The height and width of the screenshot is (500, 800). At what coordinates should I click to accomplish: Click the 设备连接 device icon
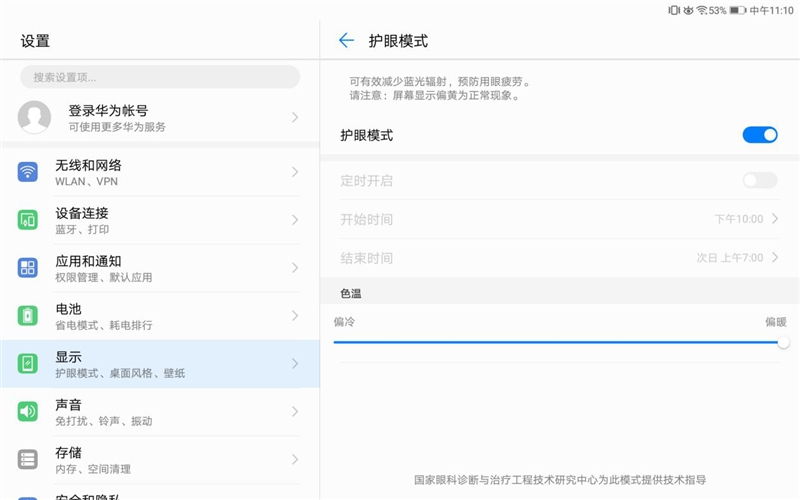pyautogui.click(x=28, y=220)
